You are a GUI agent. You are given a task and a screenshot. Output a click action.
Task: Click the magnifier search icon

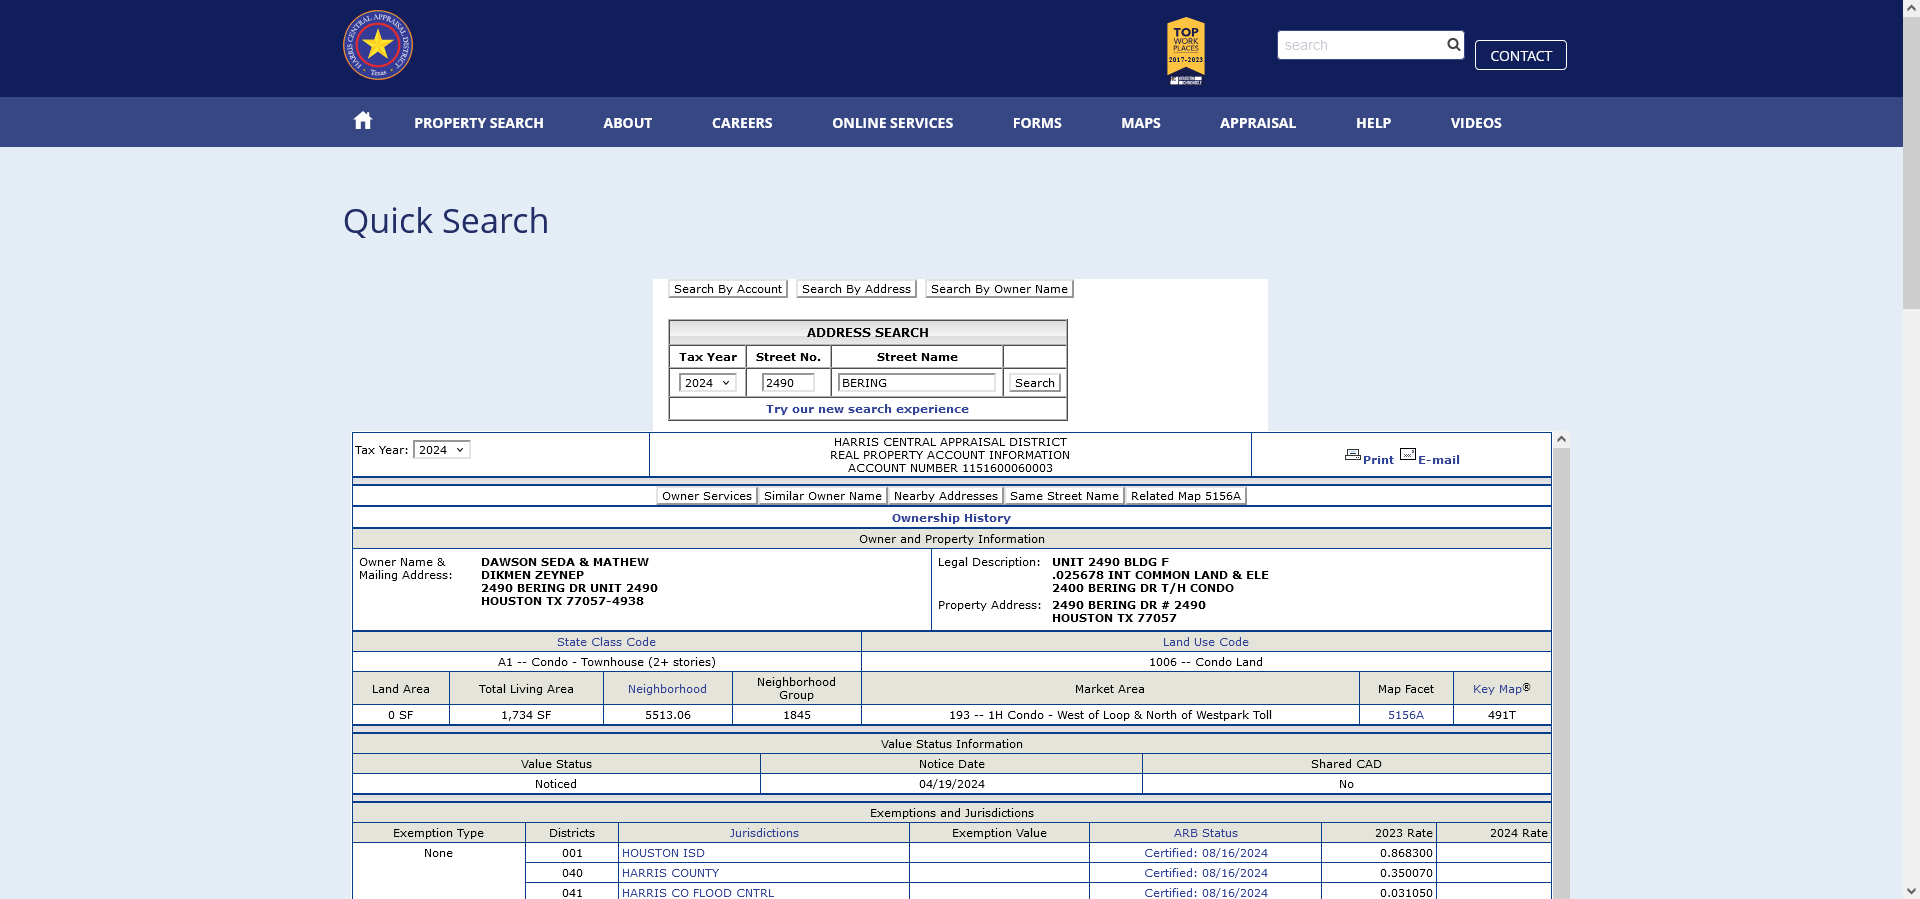[x=1453, y=44]
